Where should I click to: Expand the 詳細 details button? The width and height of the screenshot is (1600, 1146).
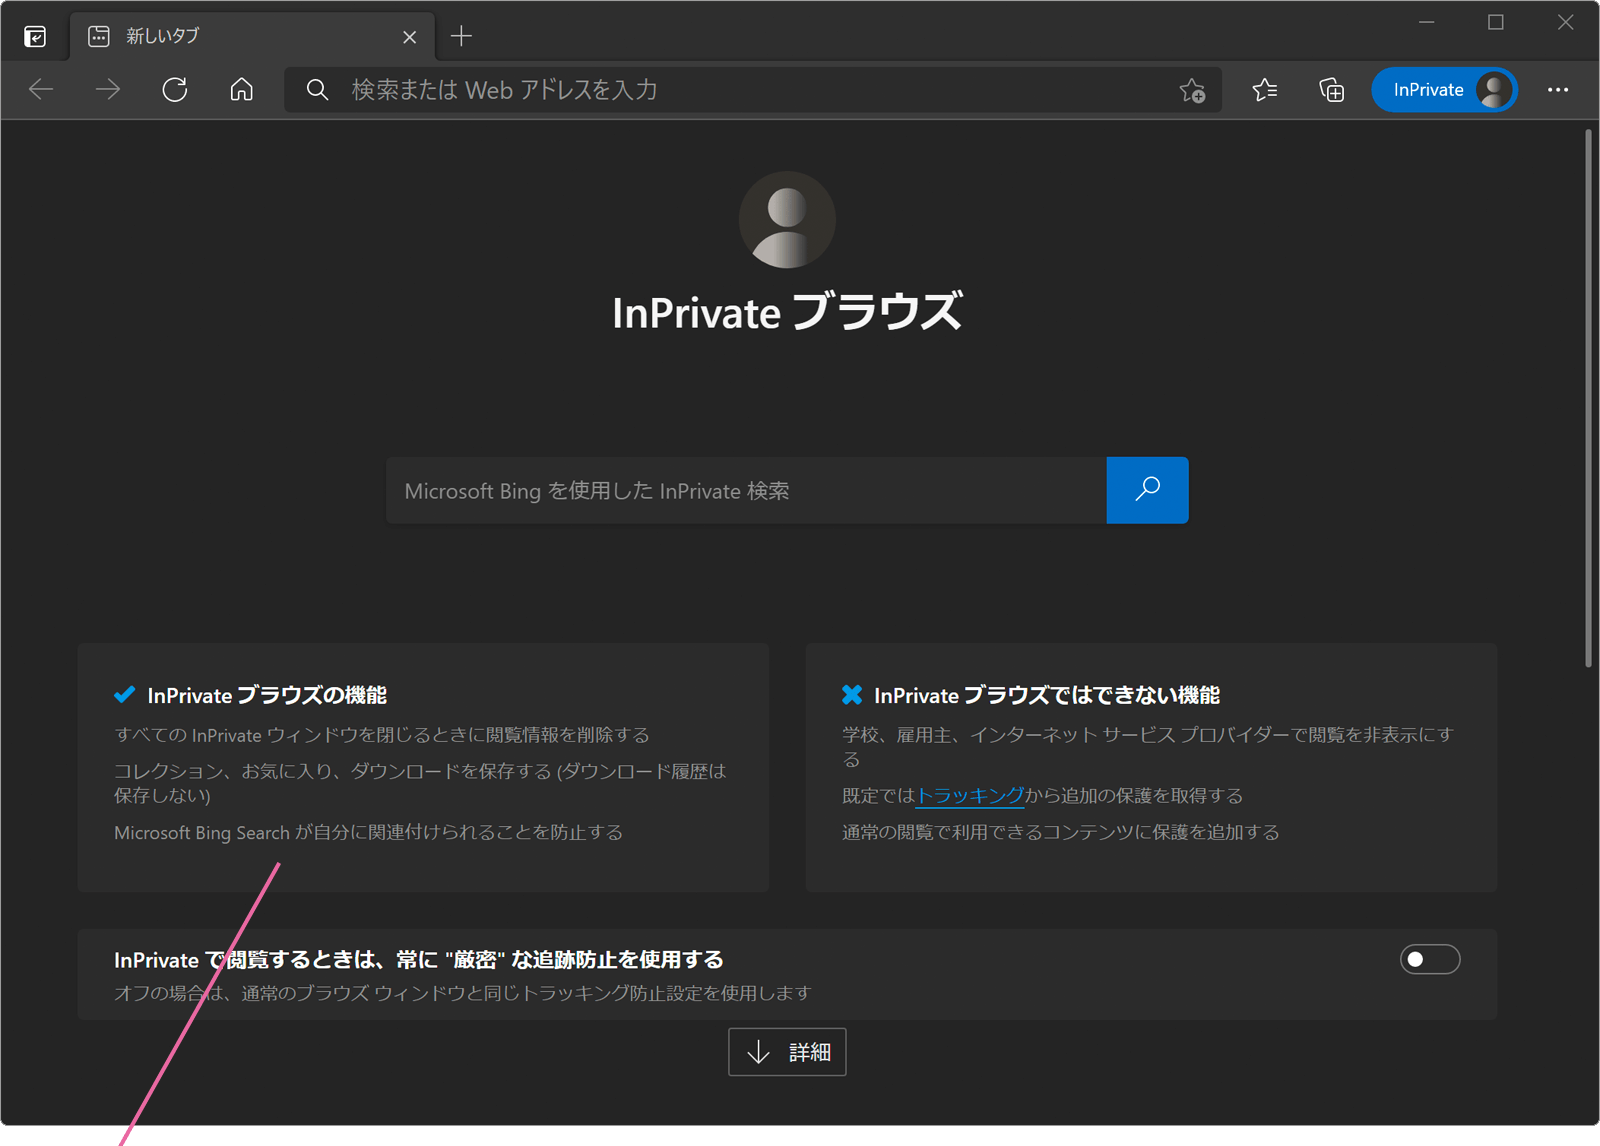787,1052
